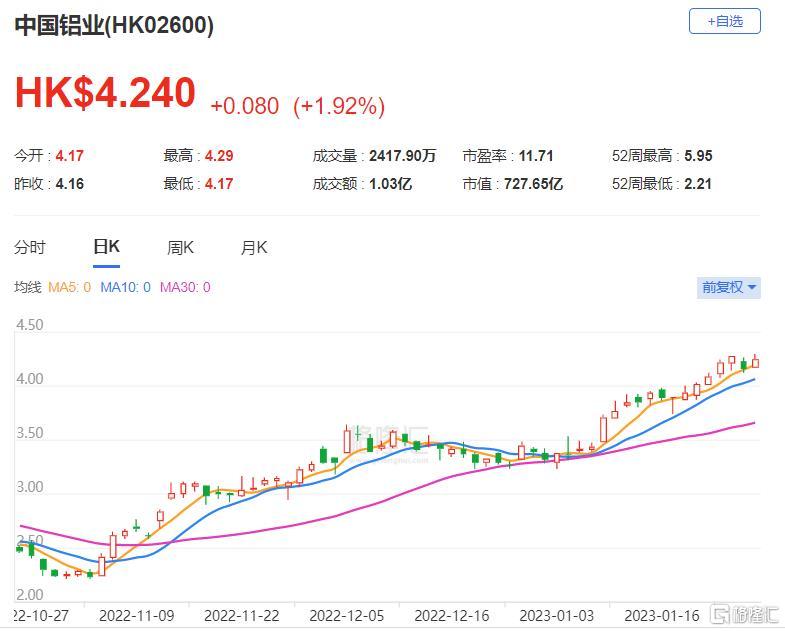Click the 均线 moving averages label
The image size is (785, 631).
point(28,287)
